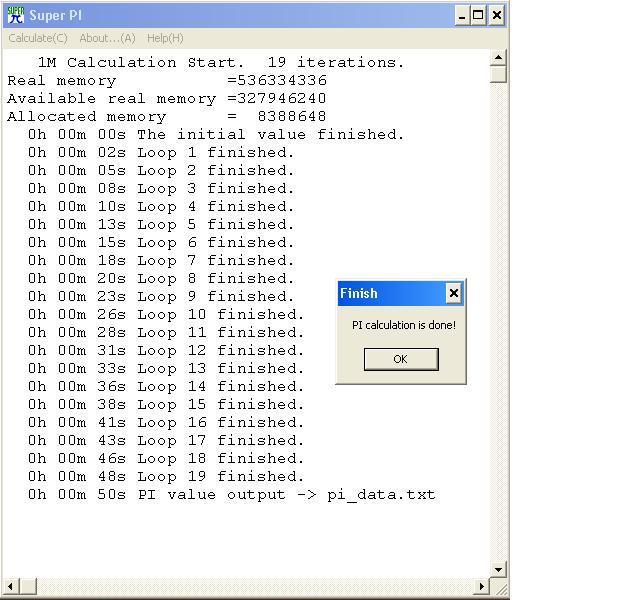The image size is (640, 600).
Task: Click the 'Loop 16 finished.' line
Action: pyautogui.click(x=166, y=422)
